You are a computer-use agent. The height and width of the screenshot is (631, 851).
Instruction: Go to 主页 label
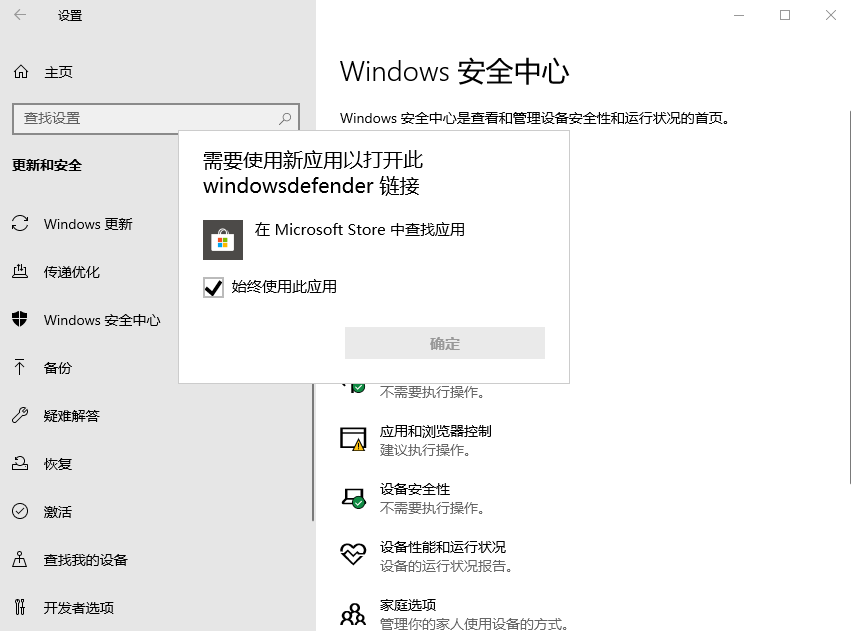(59, 72)
